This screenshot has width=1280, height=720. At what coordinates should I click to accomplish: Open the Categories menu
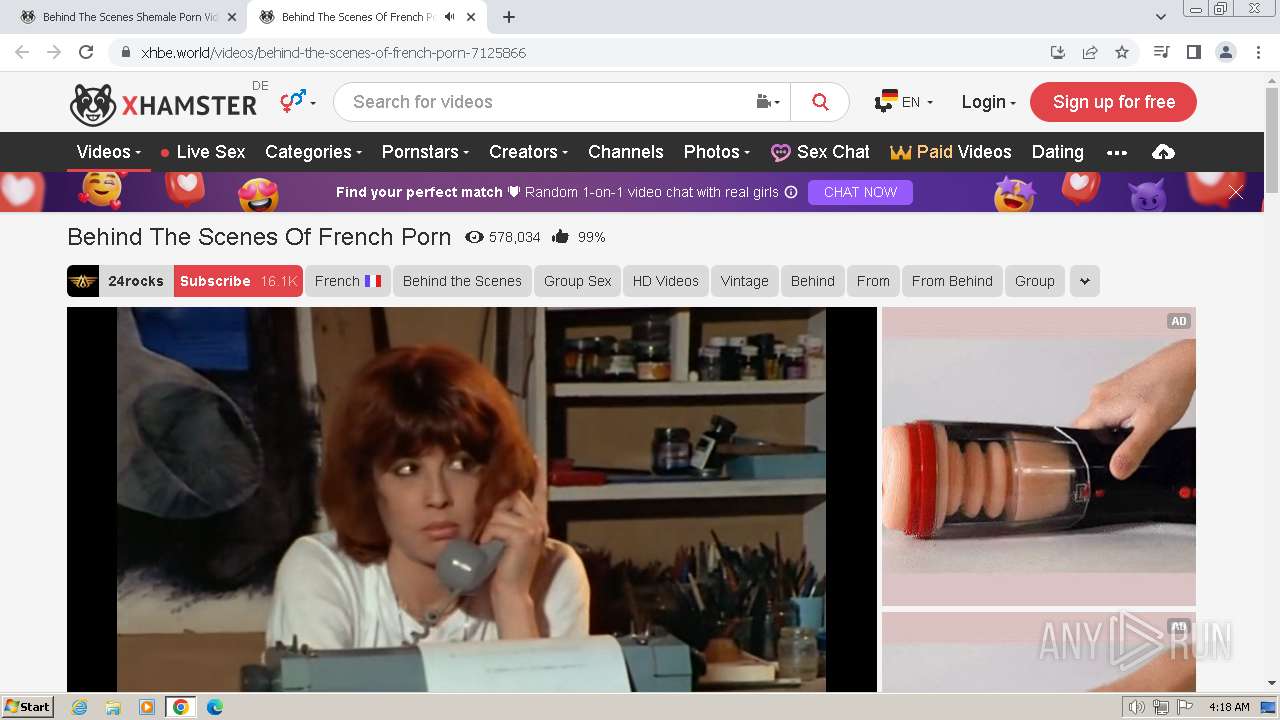313,152
